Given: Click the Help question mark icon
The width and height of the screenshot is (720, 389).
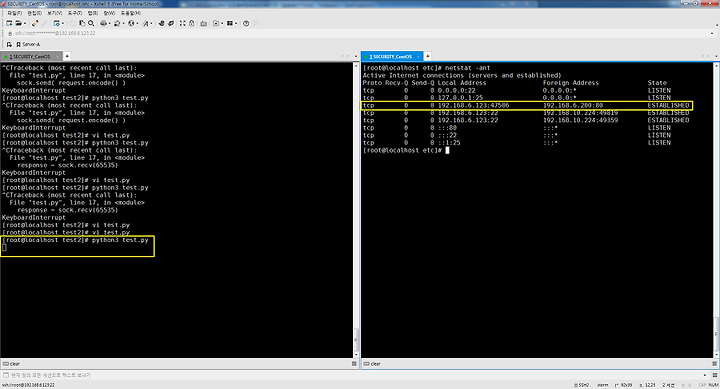Looking at the screenshot, I should (246, 23).
